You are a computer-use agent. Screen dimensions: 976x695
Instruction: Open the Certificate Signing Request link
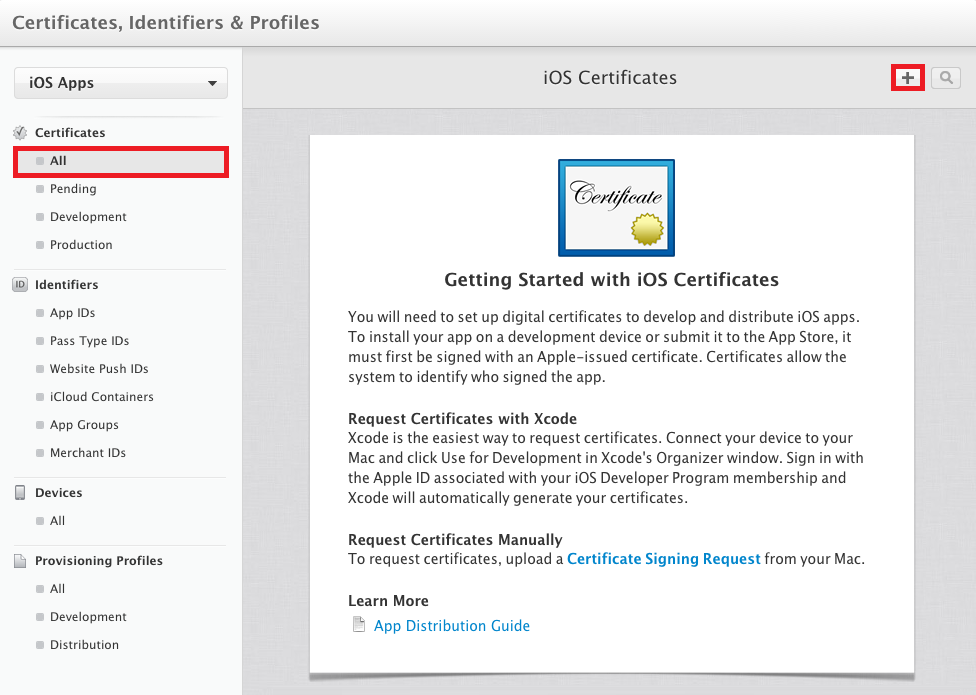tap(664, 559)
